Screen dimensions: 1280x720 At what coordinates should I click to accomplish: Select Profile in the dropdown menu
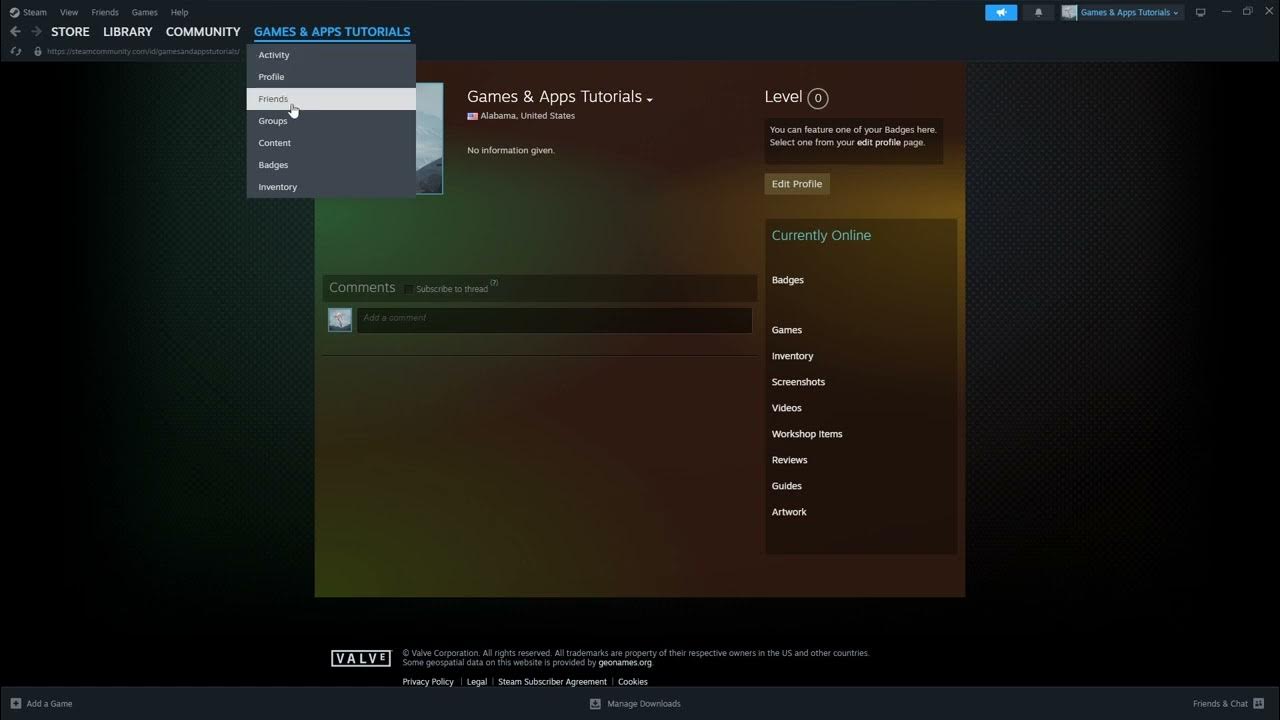point(331,77)
